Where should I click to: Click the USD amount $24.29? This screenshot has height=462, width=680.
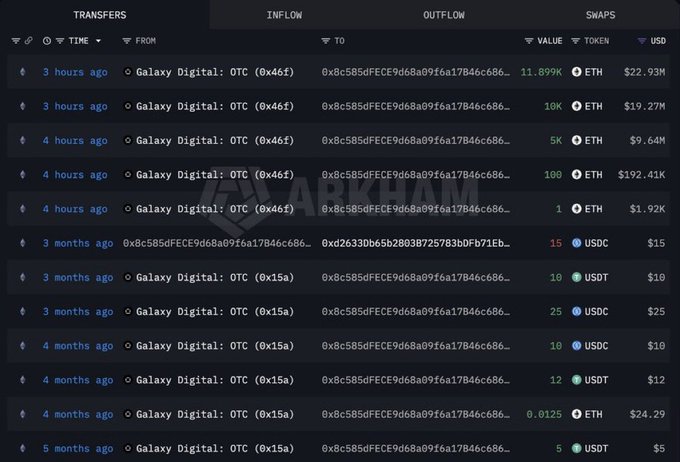pyautogui.click(x=647, y=414)
